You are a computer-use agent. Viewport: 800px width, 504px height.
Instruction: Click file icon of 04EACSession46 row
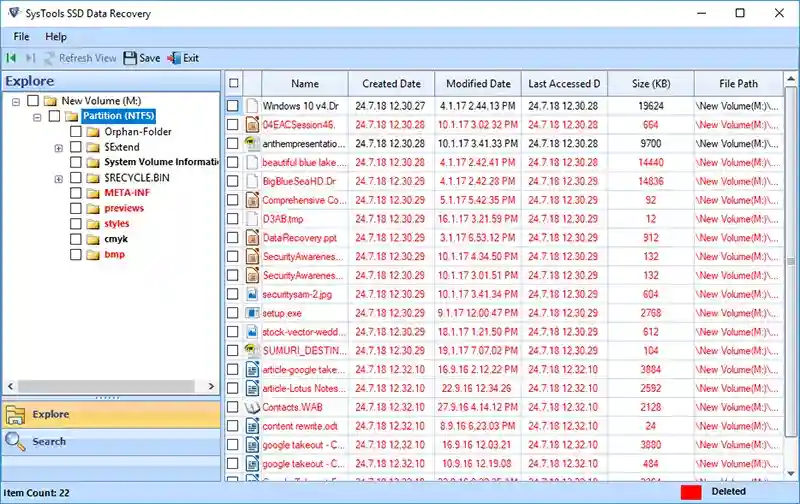point(252,124)
